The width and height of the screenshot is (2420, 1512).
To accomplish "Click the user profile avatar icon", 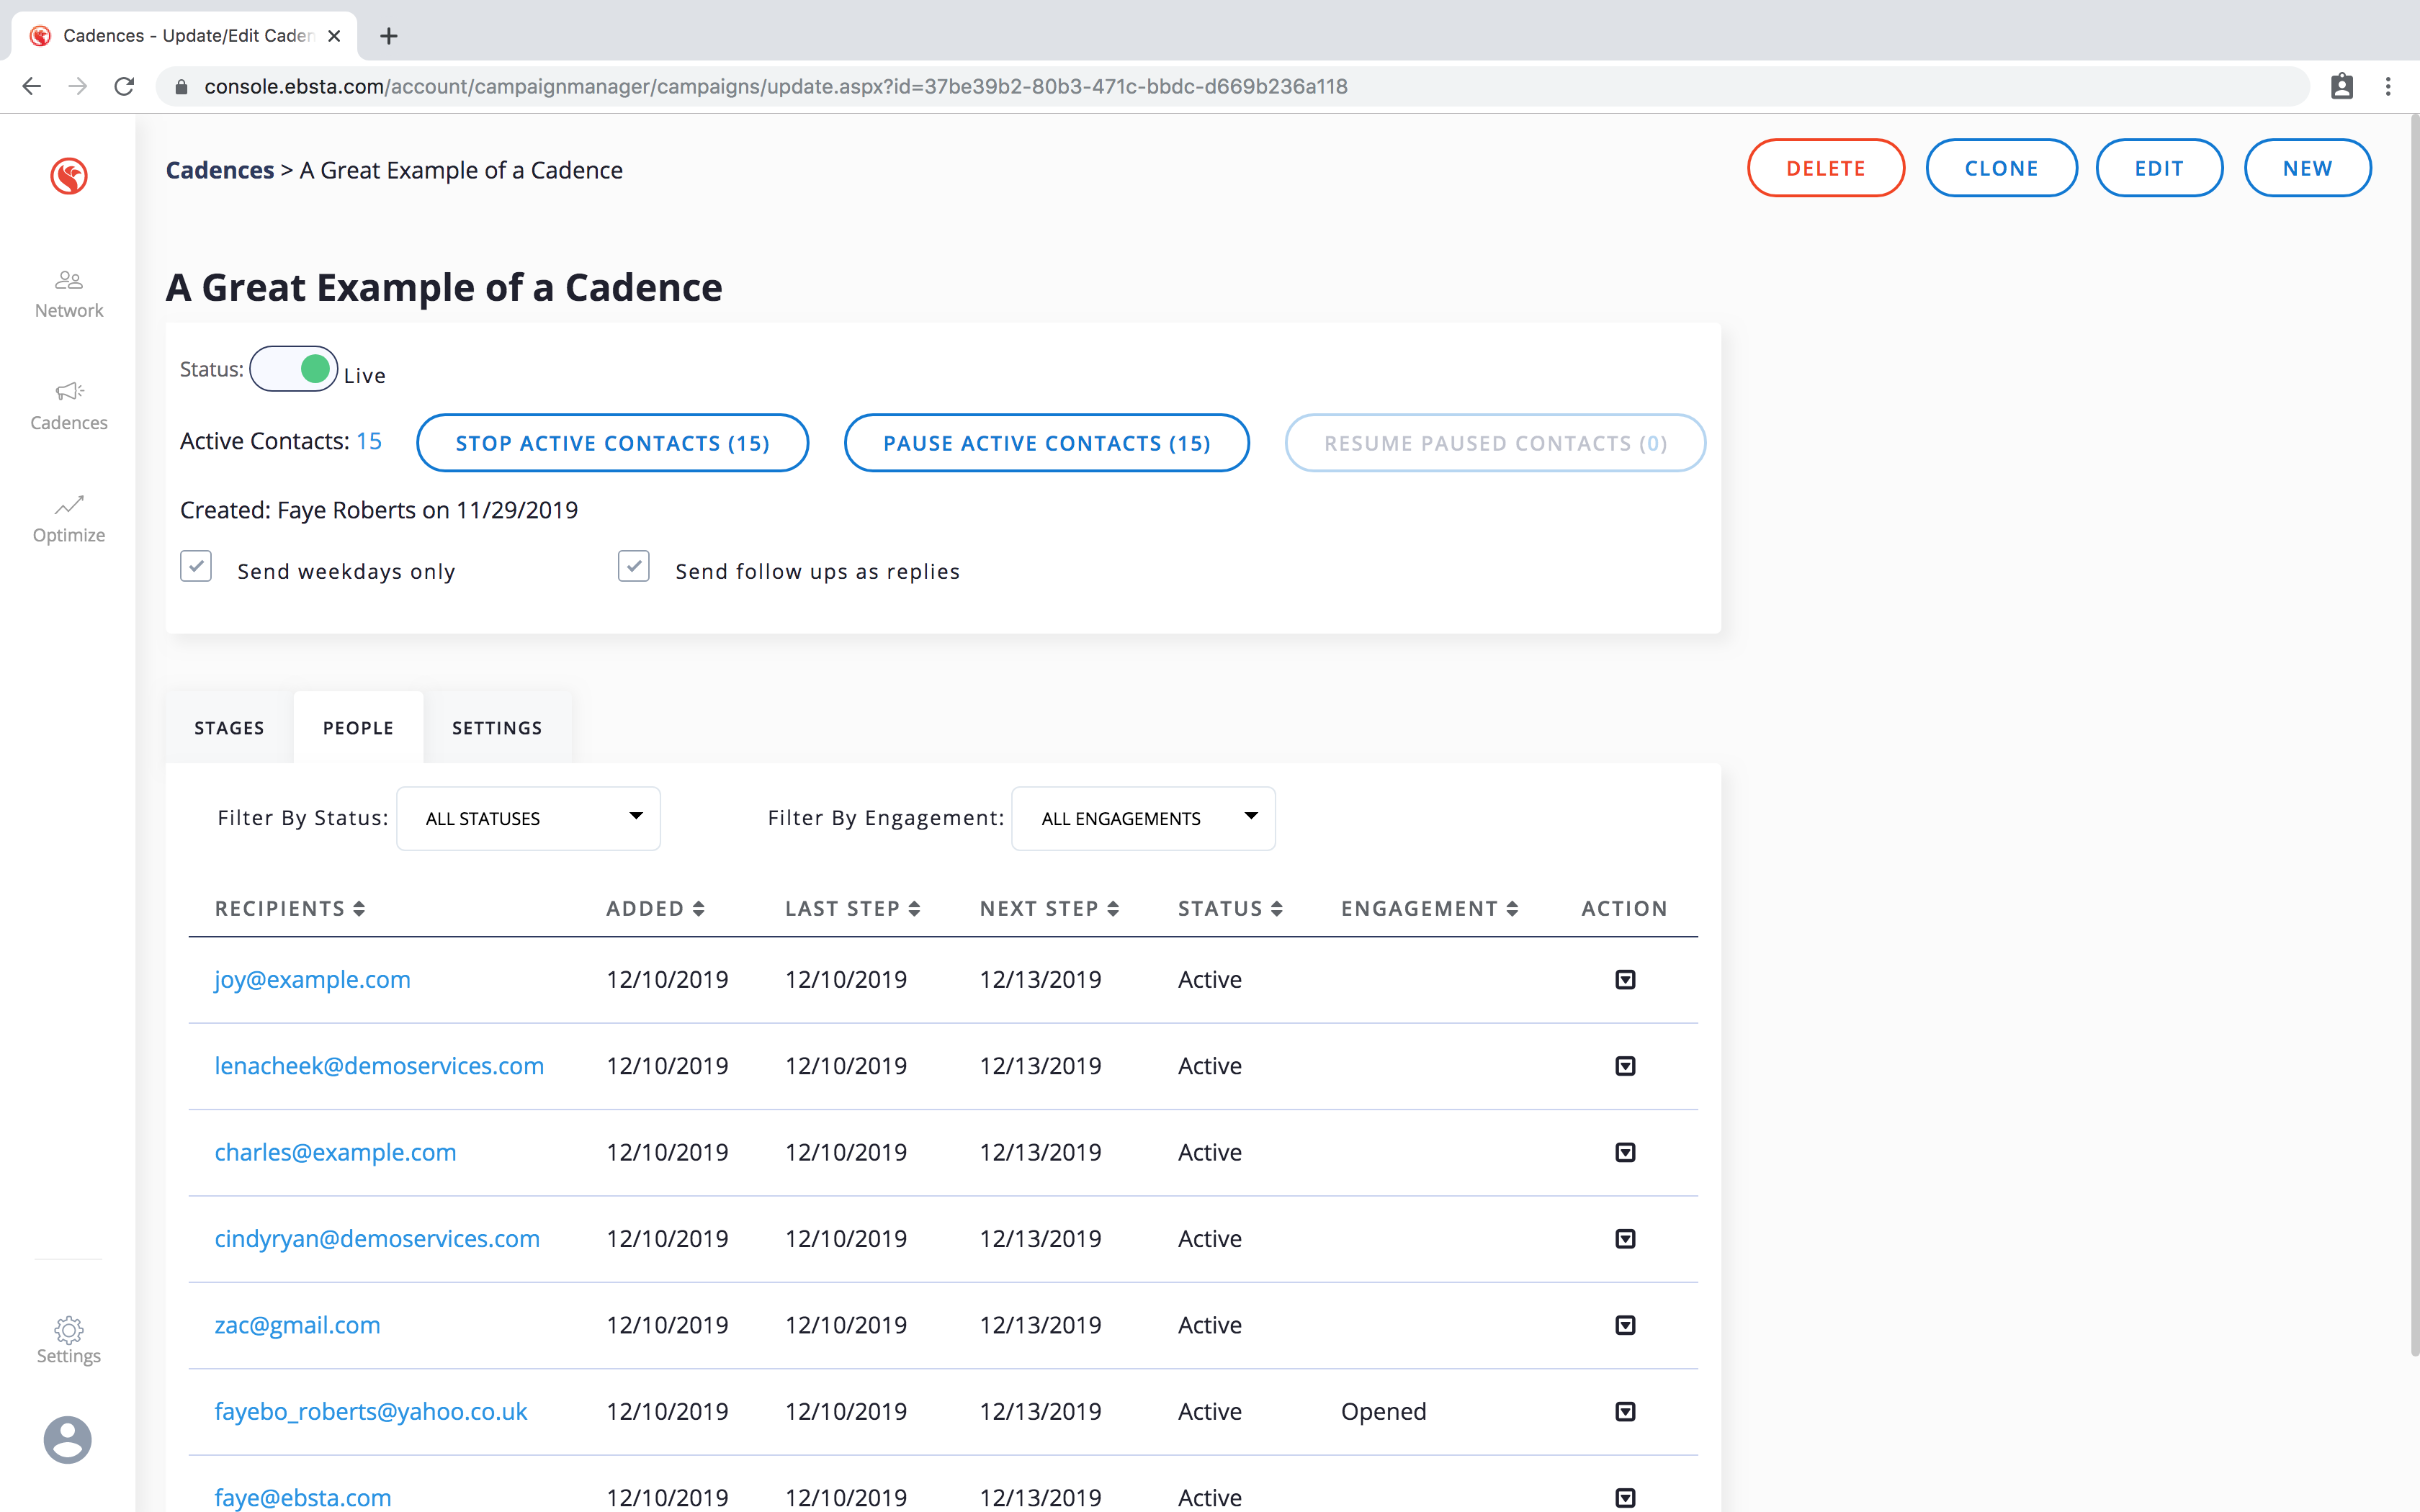I will click(68, 1440).
